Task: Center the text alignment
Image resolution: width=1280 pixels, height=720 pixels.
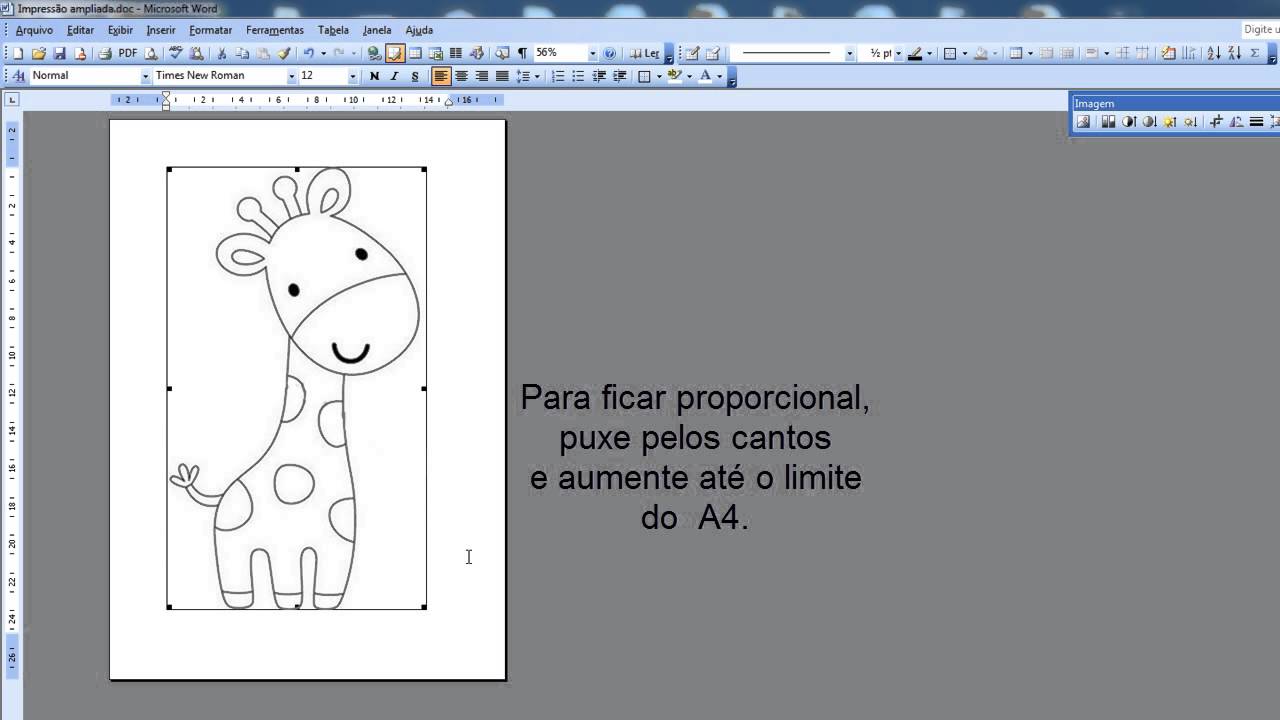Action: coord(461,76)
